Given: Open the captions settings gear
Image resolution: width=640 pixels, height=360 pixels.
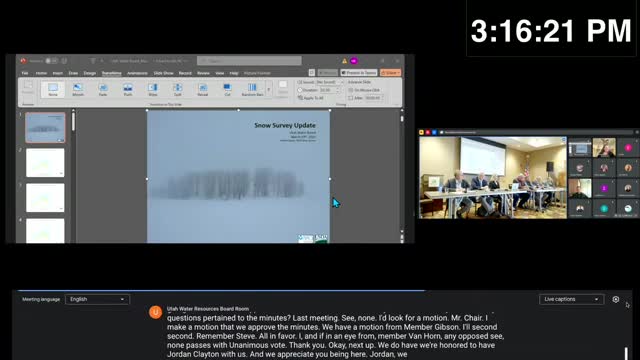Looking at the screenshot, I should pyautogui.click(x=616, y=299).
